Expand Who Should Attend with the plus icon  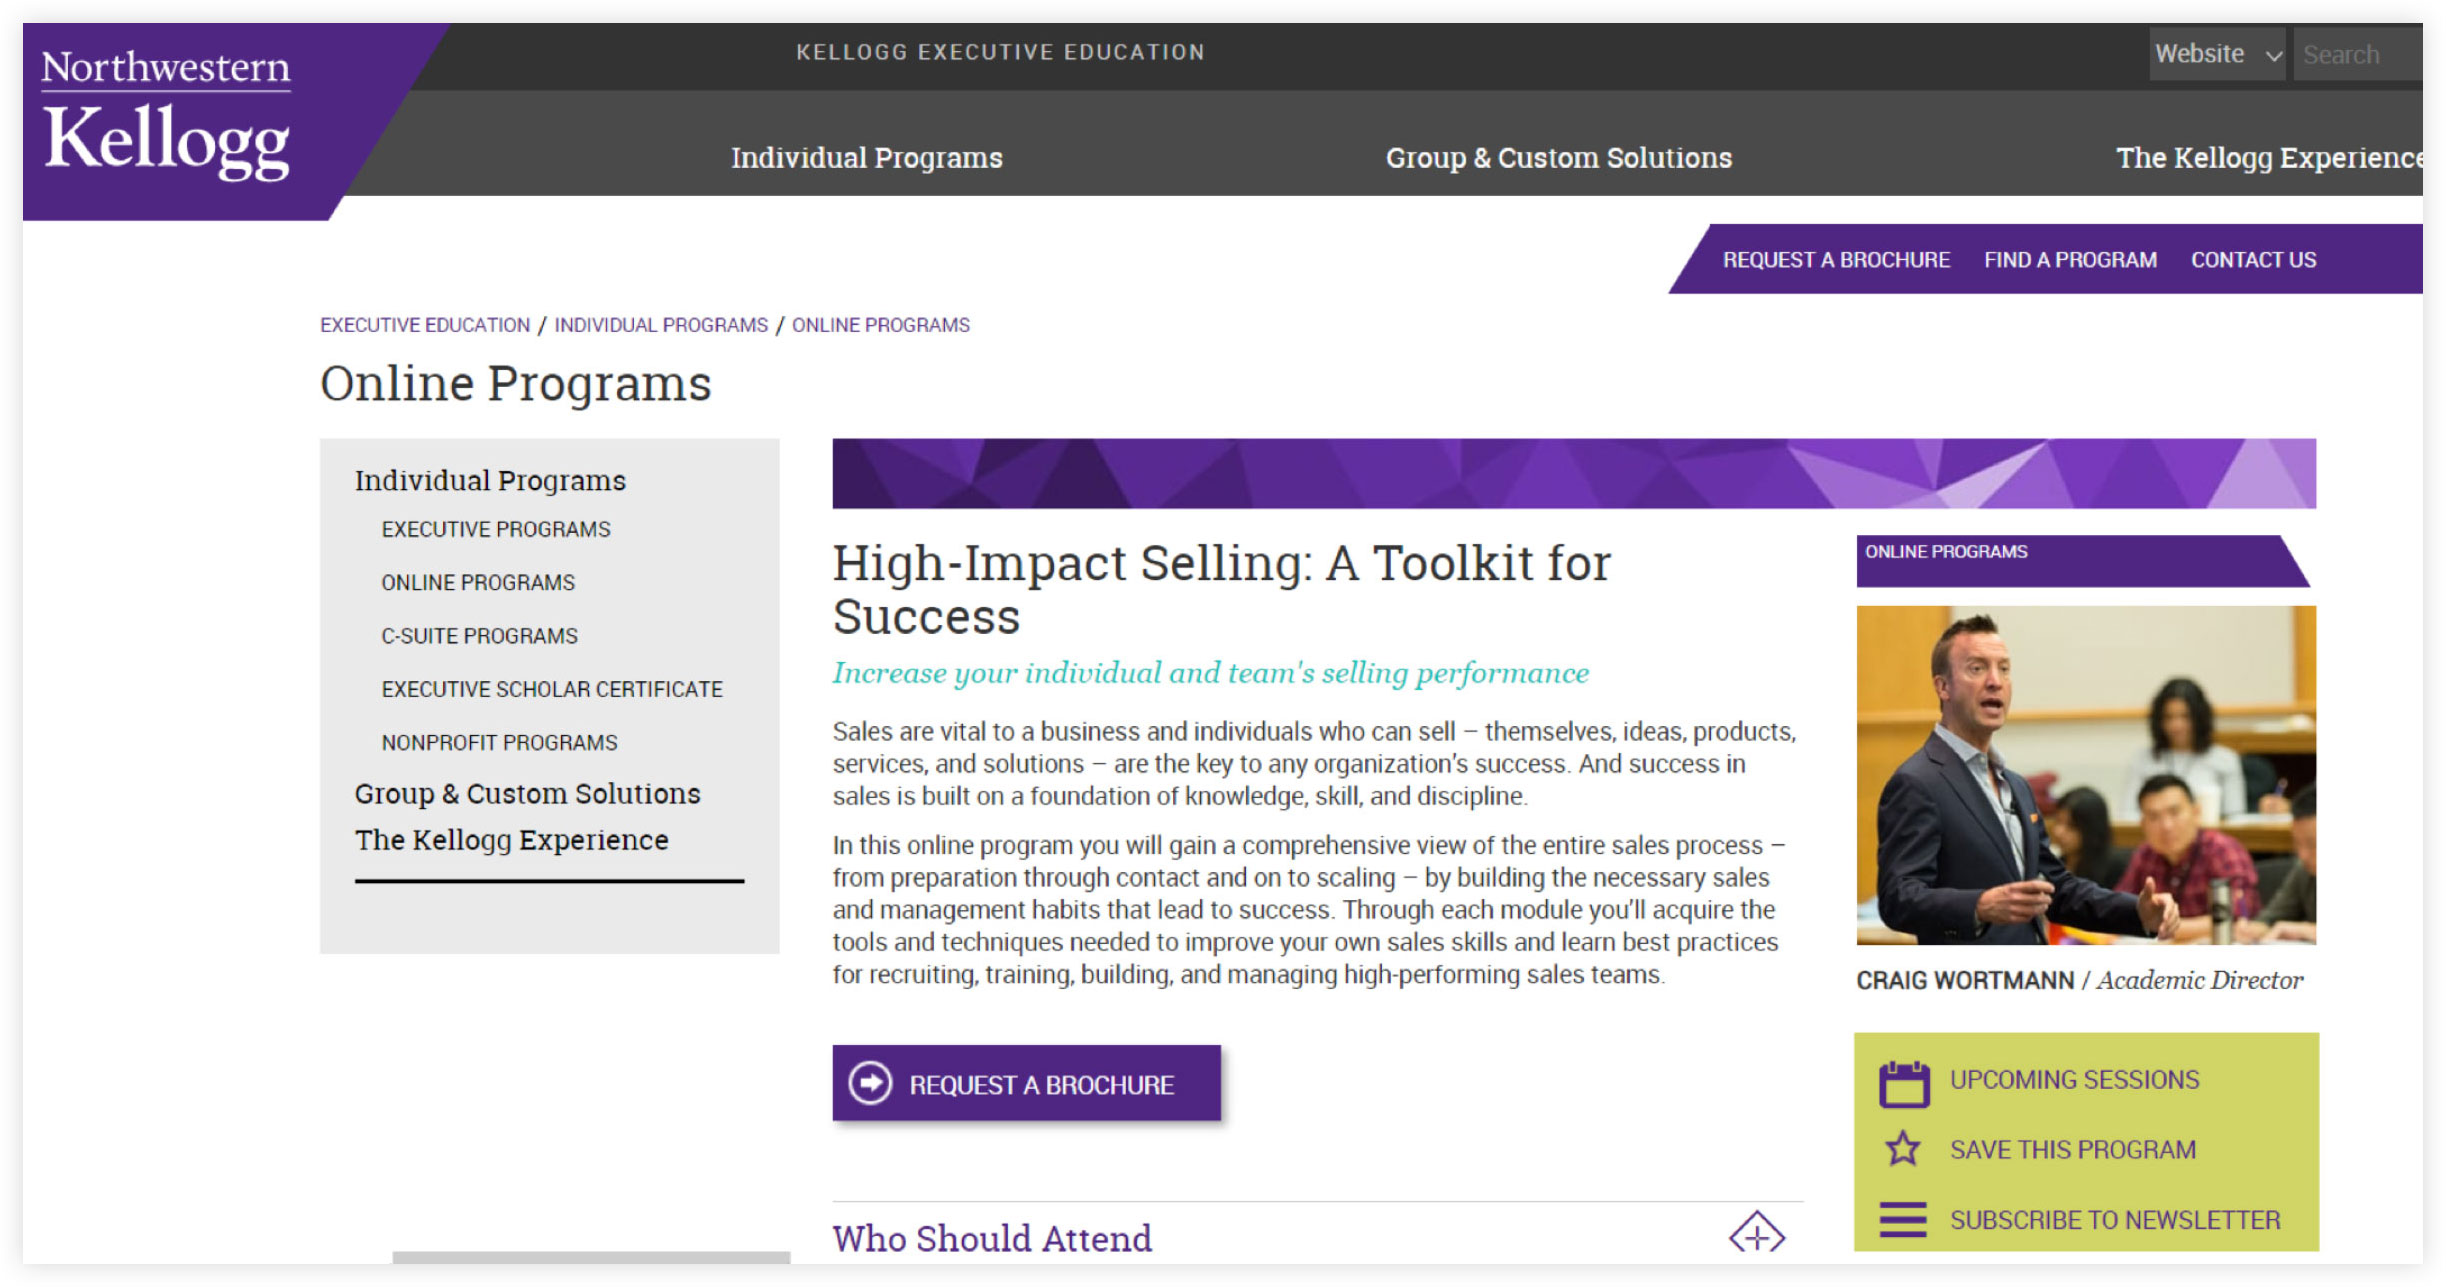(x=1756, y=1234)
